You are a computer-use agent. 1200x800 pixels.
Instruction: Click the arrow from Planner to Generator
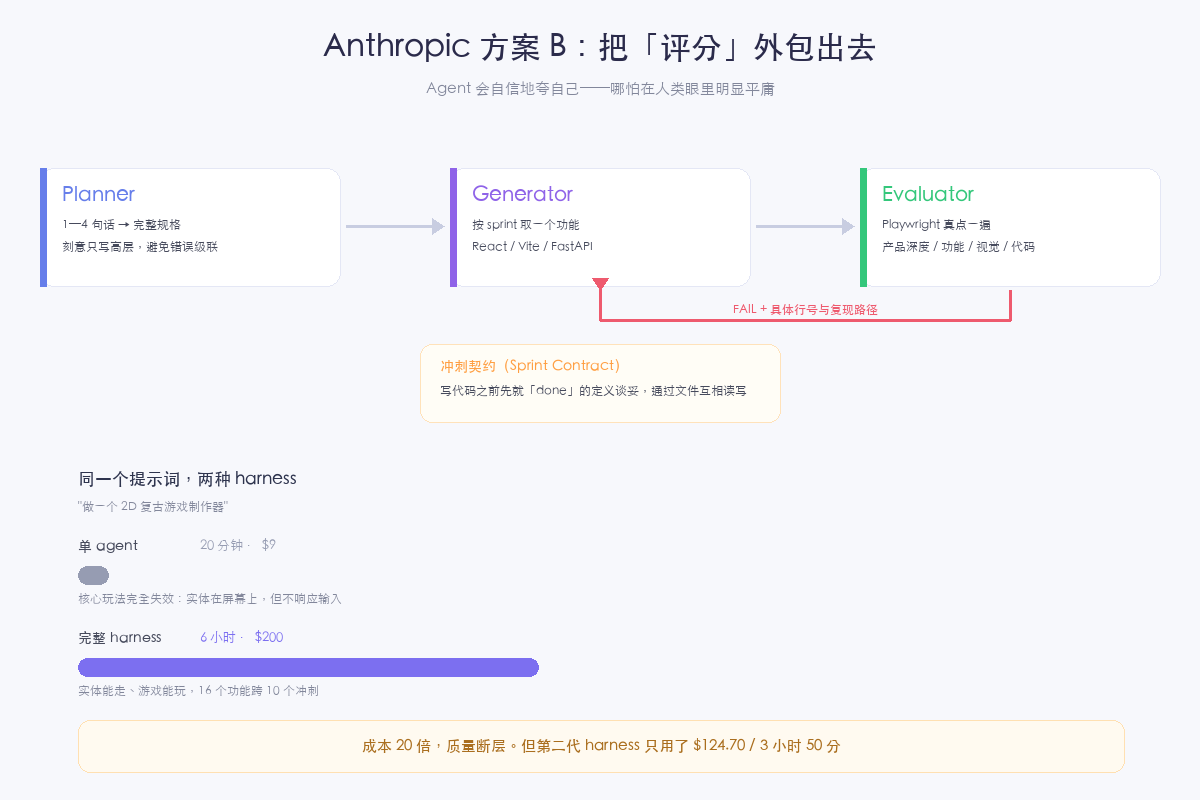pos(395,227)
